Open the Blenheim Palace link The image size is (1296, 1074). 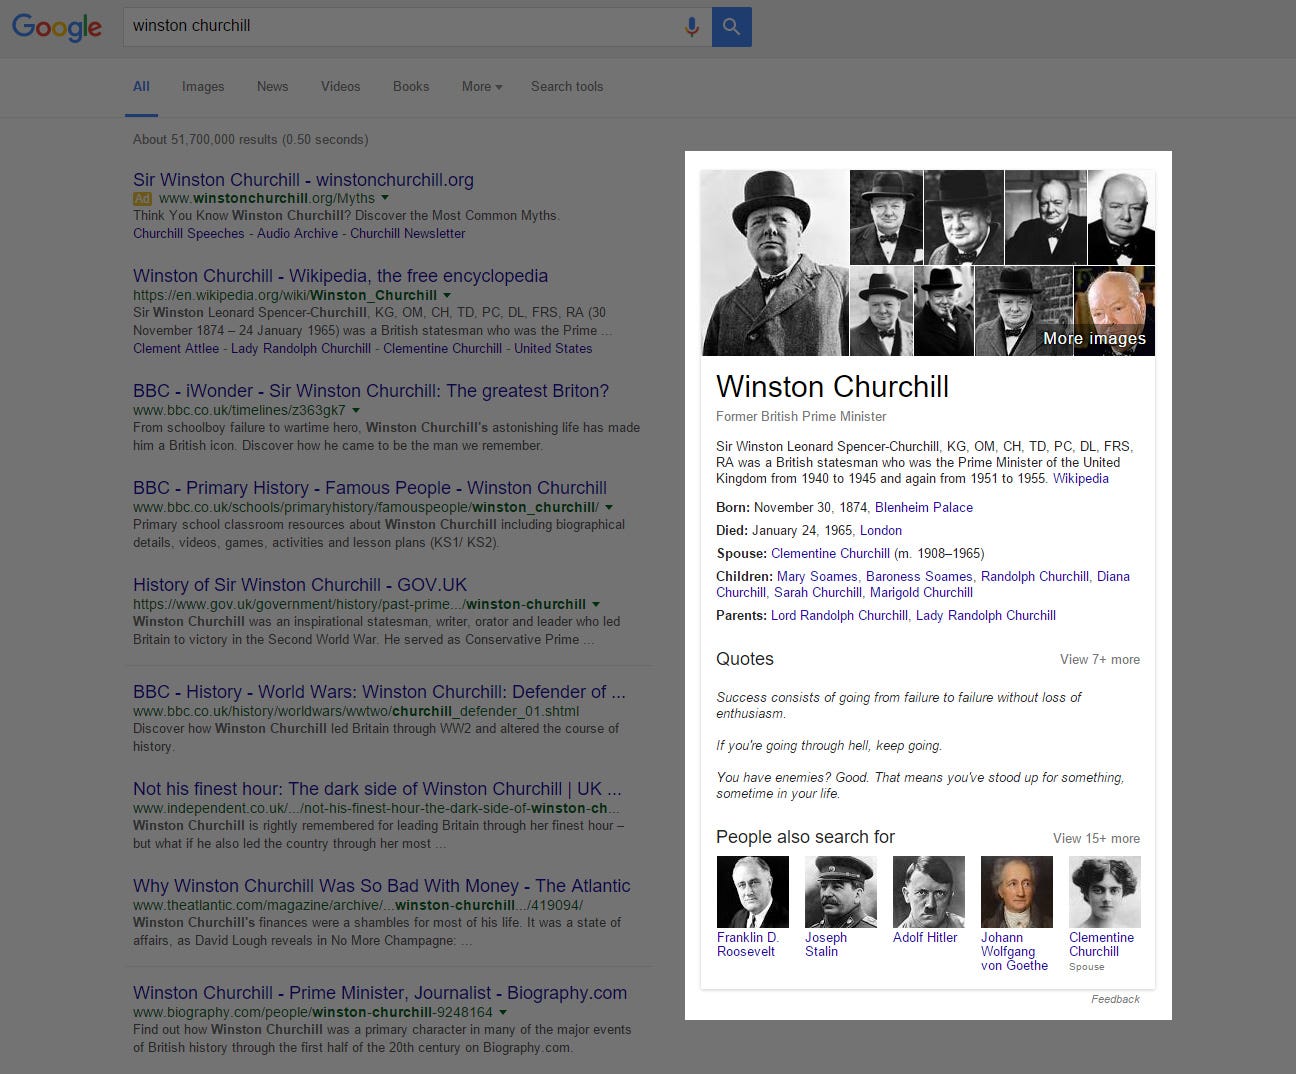(x=924, y=507)
